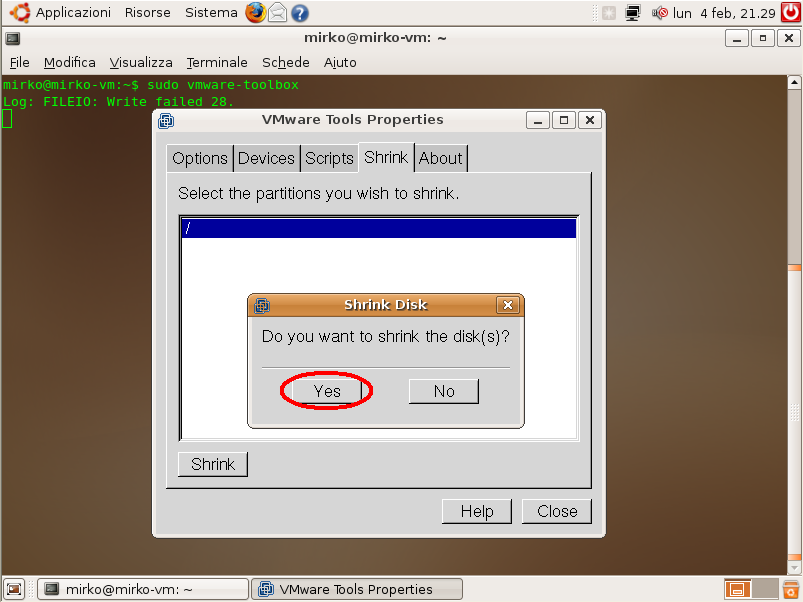Confirm shrink by clicking Yes
Screen dimensions: 803x602
327,391
